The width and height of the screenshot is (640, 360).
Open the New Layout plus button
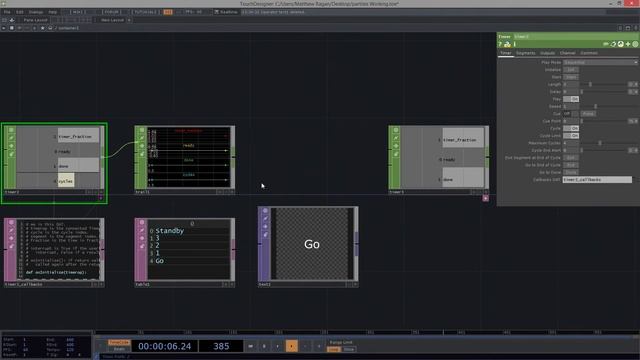(x=129, y=20)
